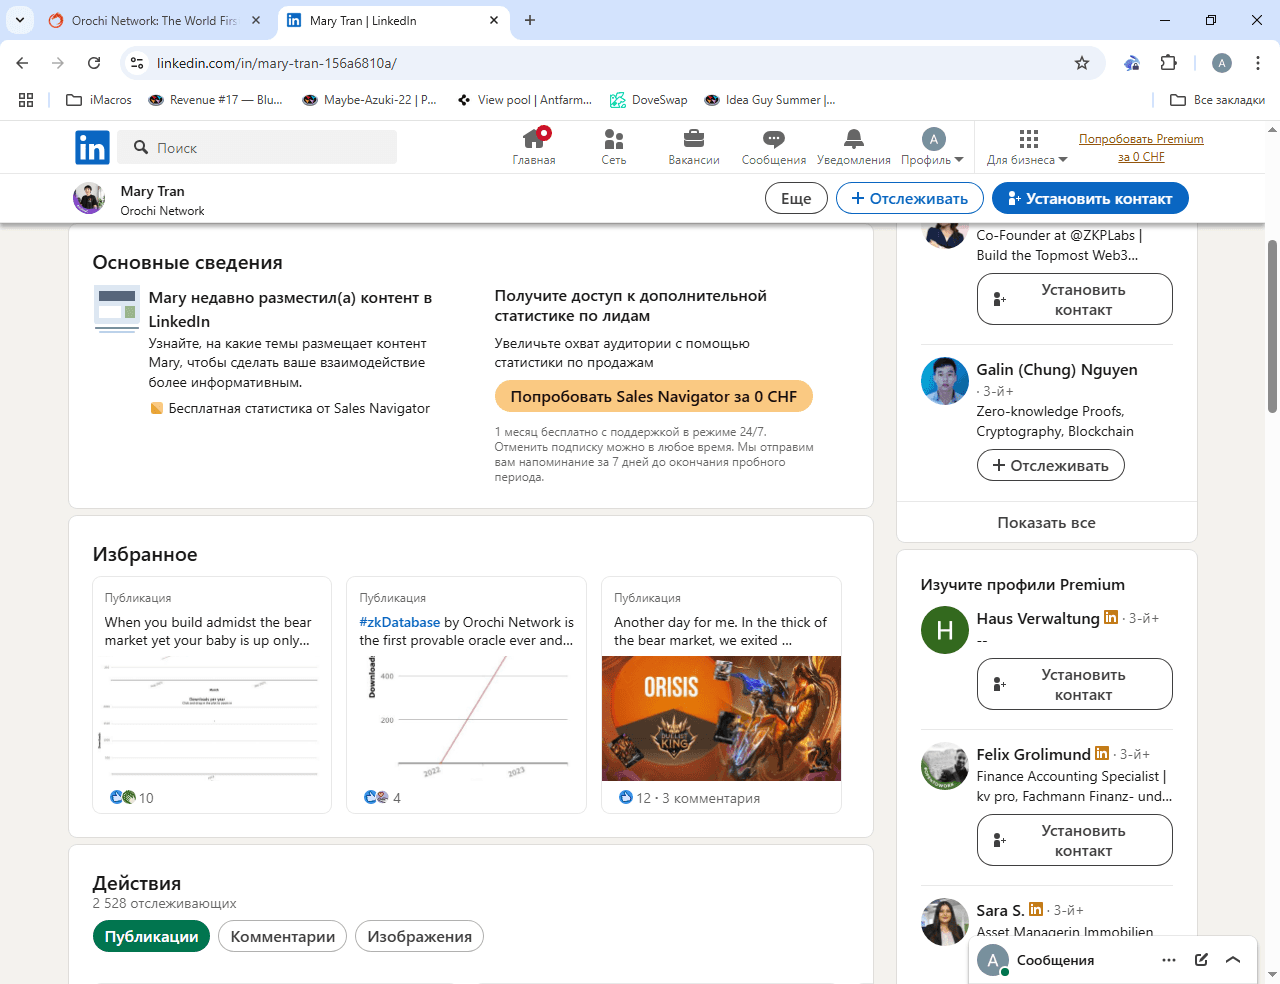Click Показать все to show all
The width and height of the screenshot is (1280, 984).
[1047, 522]
